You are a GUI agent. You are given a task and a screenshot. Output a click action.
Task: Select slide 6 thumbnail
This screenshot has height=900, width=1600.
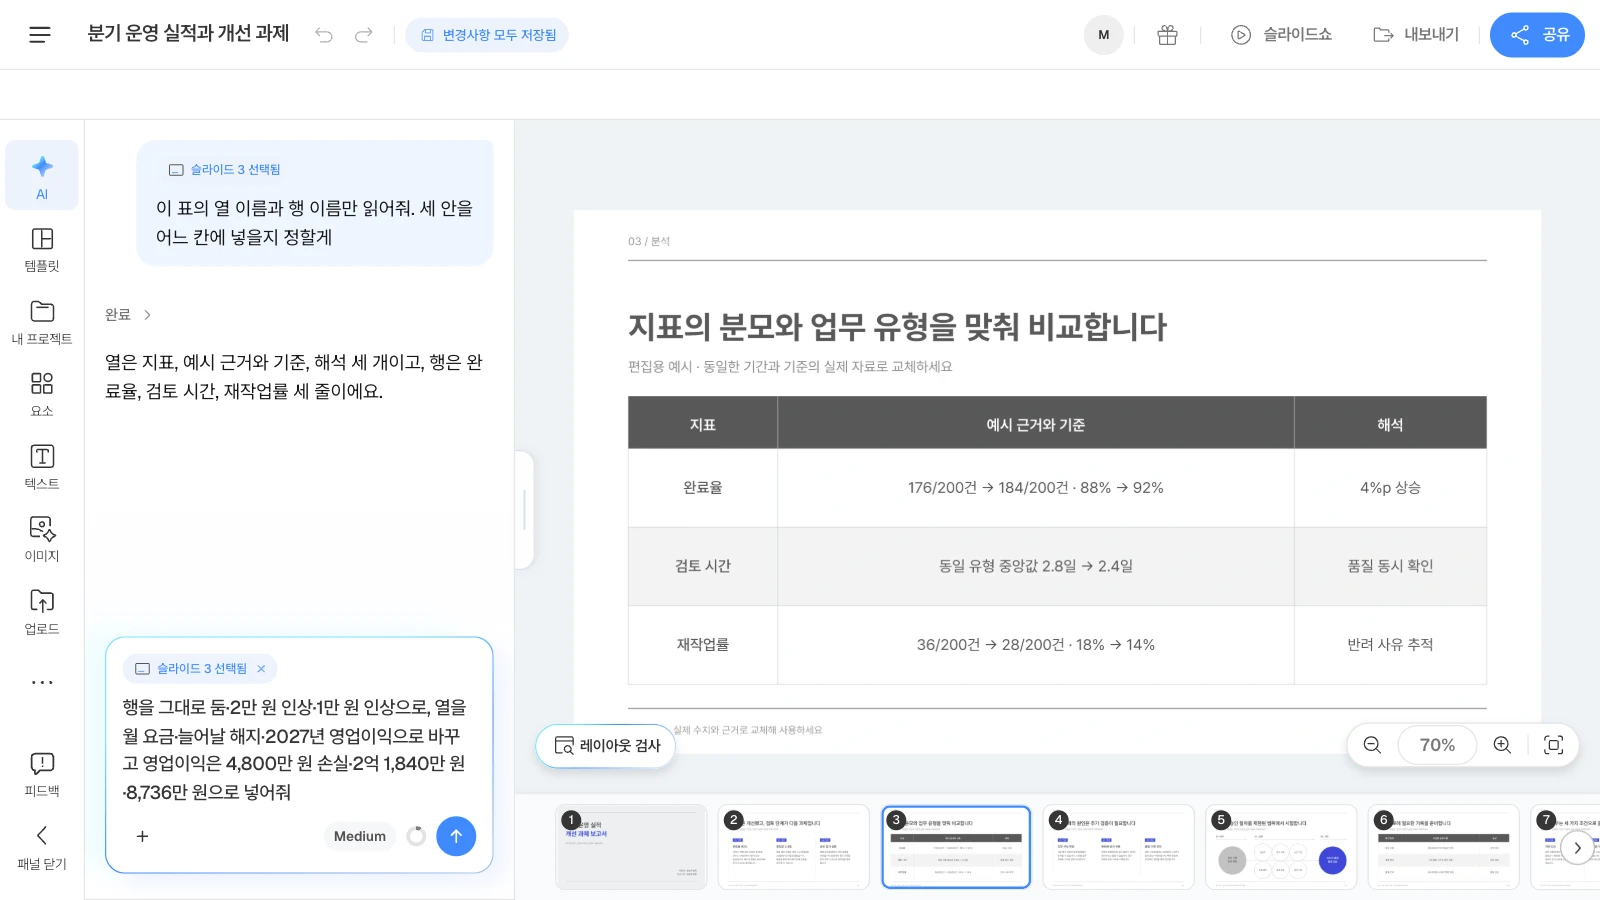click(x=1443, y=847)
